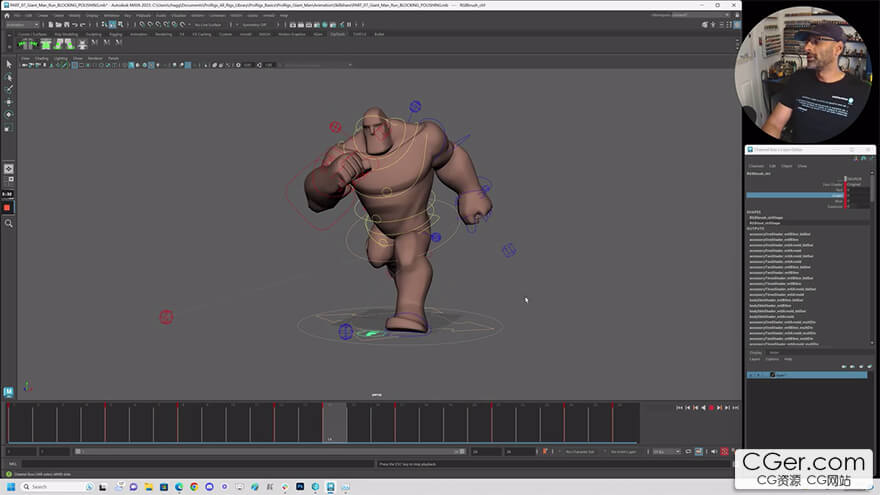Pick the Rotate tool in toolbox
This screenshot has width=880, height=495.
tap(8, 114)
